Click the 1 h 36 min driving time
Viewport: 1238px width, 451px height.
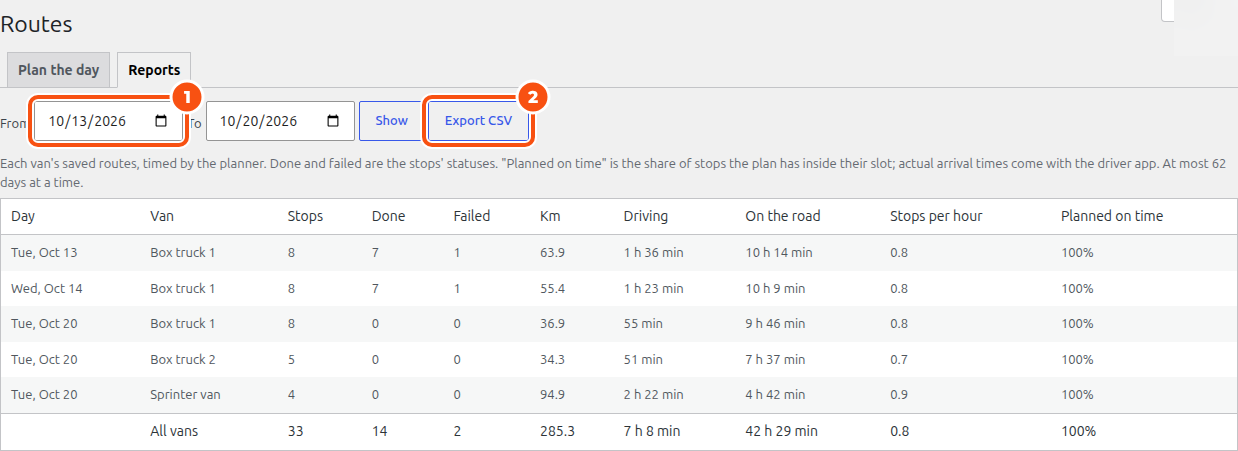click(x=653, y=253)
